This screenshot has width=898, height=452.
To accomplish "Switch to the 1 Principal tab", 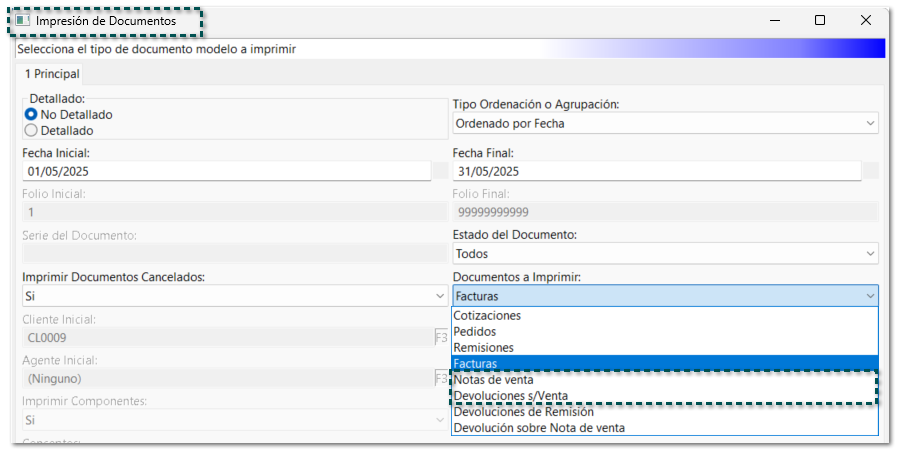I will pyautogui.click(x=52, y=74).
